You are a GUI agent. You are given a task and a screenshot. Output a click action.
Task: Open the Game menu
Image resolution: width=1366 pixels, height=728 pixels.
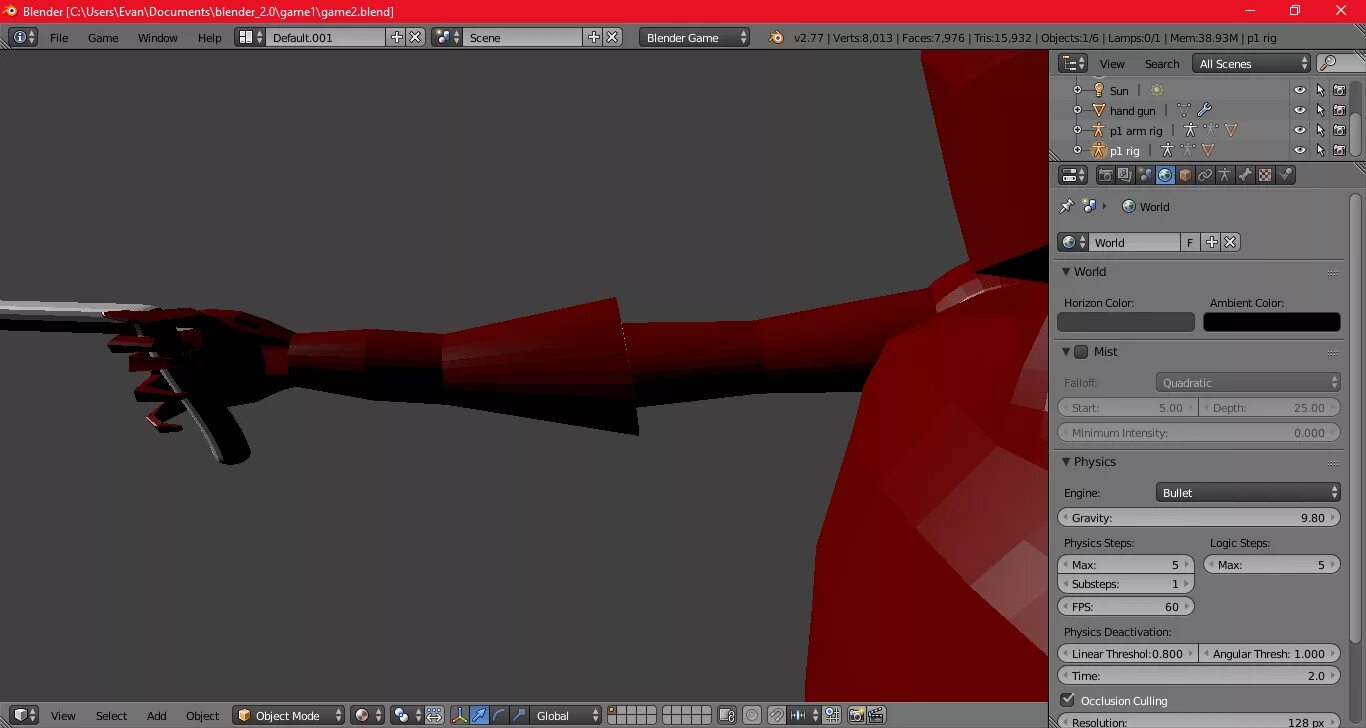102,37
